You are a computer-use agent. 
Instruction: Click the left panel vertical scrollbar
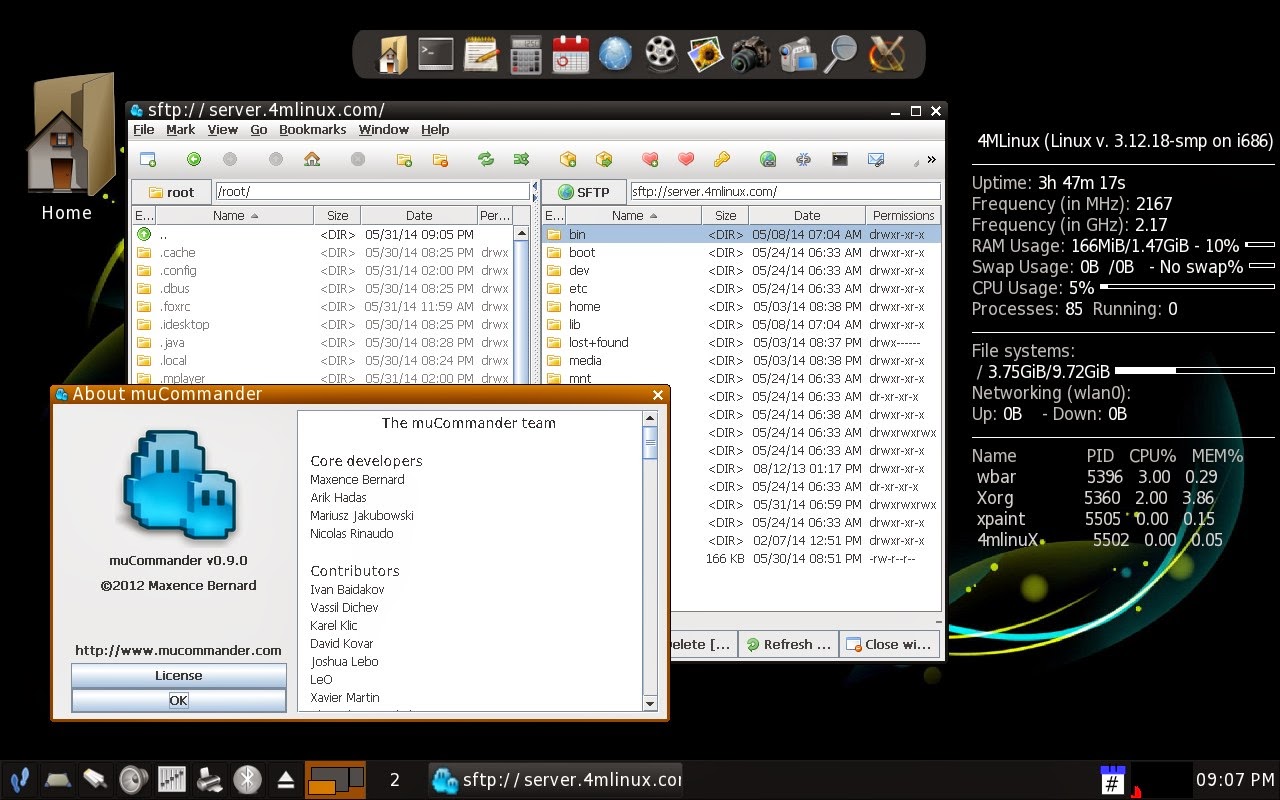pyautogui.click(x=520, y=306)
